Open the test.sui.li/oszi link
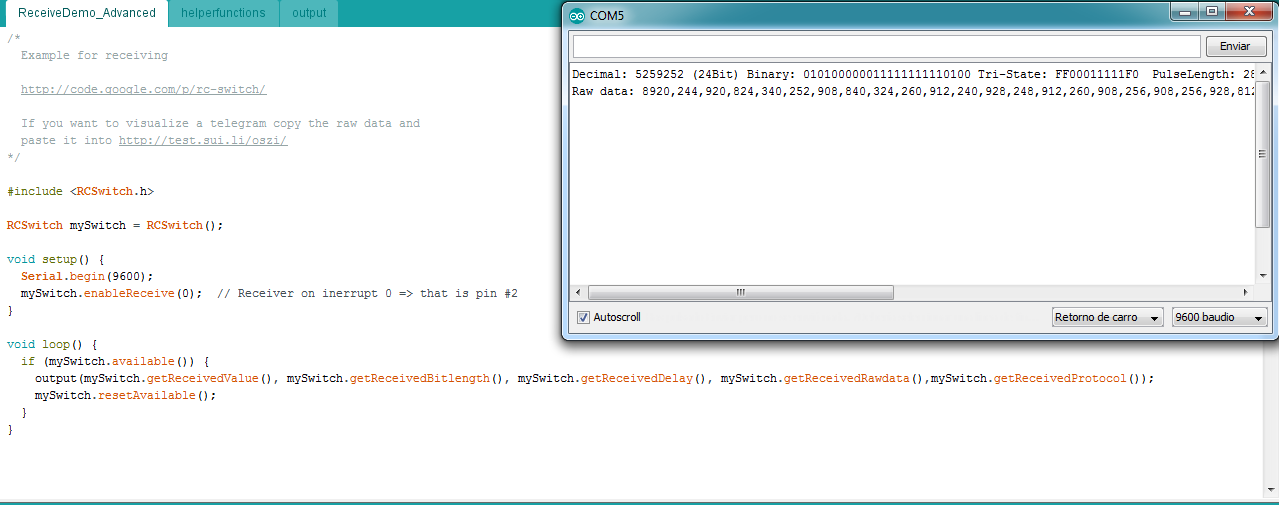 click(203, 141)
